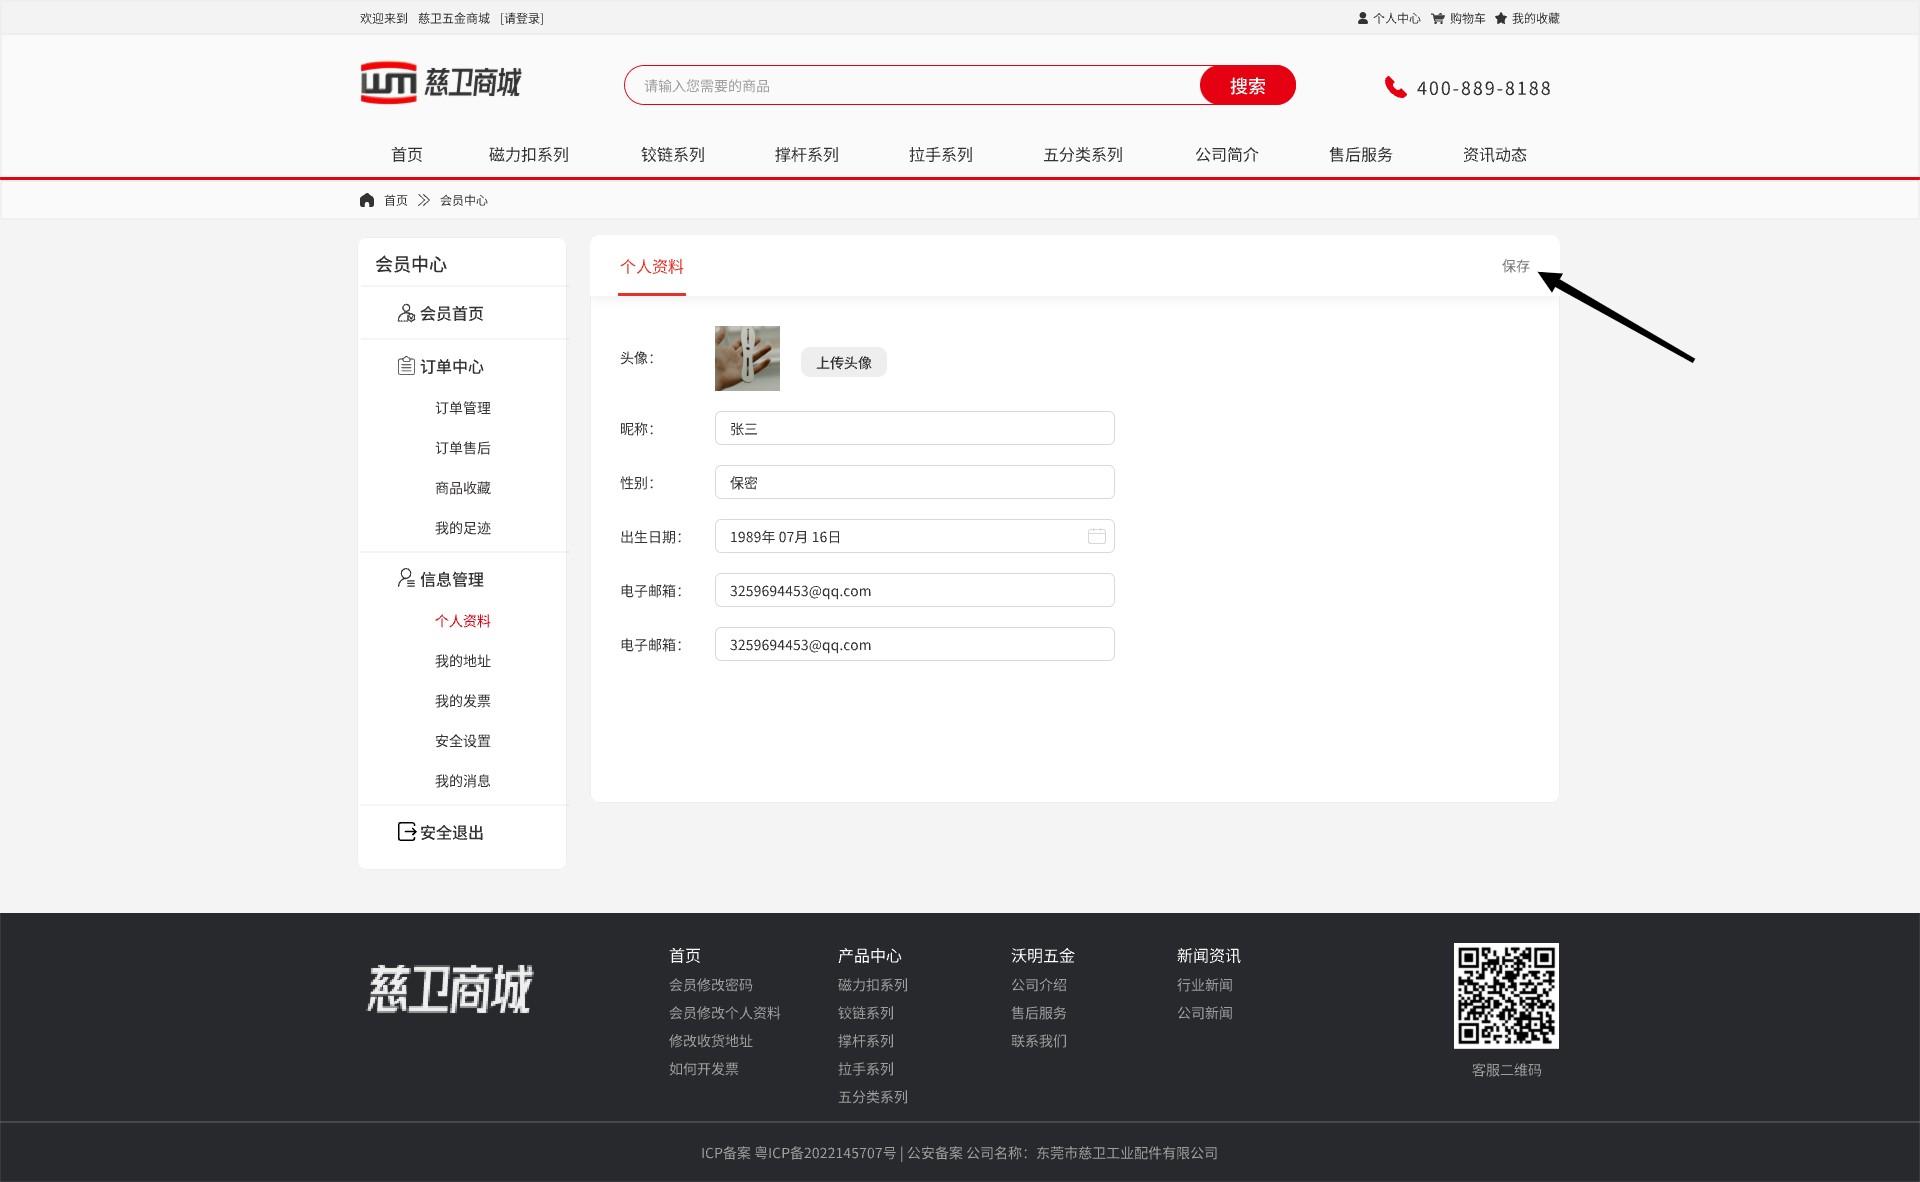Click the red phone icon near hotline
The image size is (1920, 1182).
pos(1395,87)
